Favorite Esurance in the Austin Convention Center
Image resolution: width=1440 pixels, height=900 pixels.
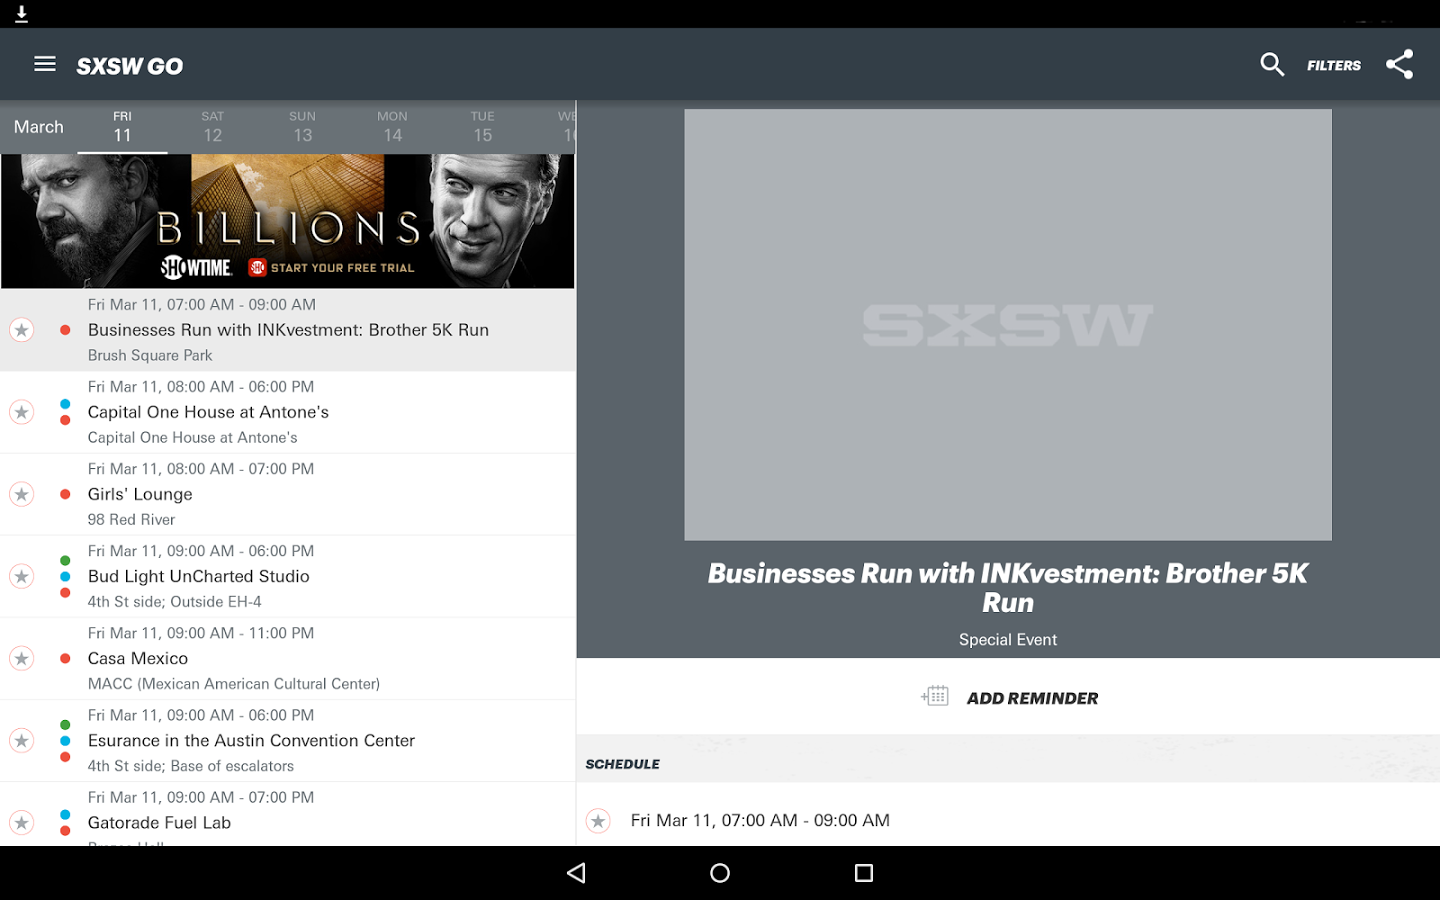[x=22, y=740]
